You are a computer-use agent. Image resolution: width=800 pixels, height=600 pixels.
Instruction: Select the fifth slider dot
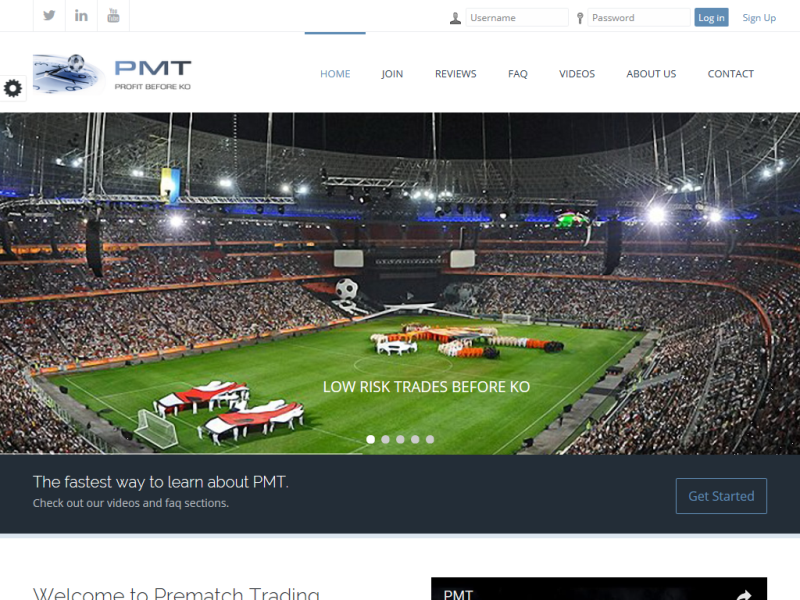(430, 439)
